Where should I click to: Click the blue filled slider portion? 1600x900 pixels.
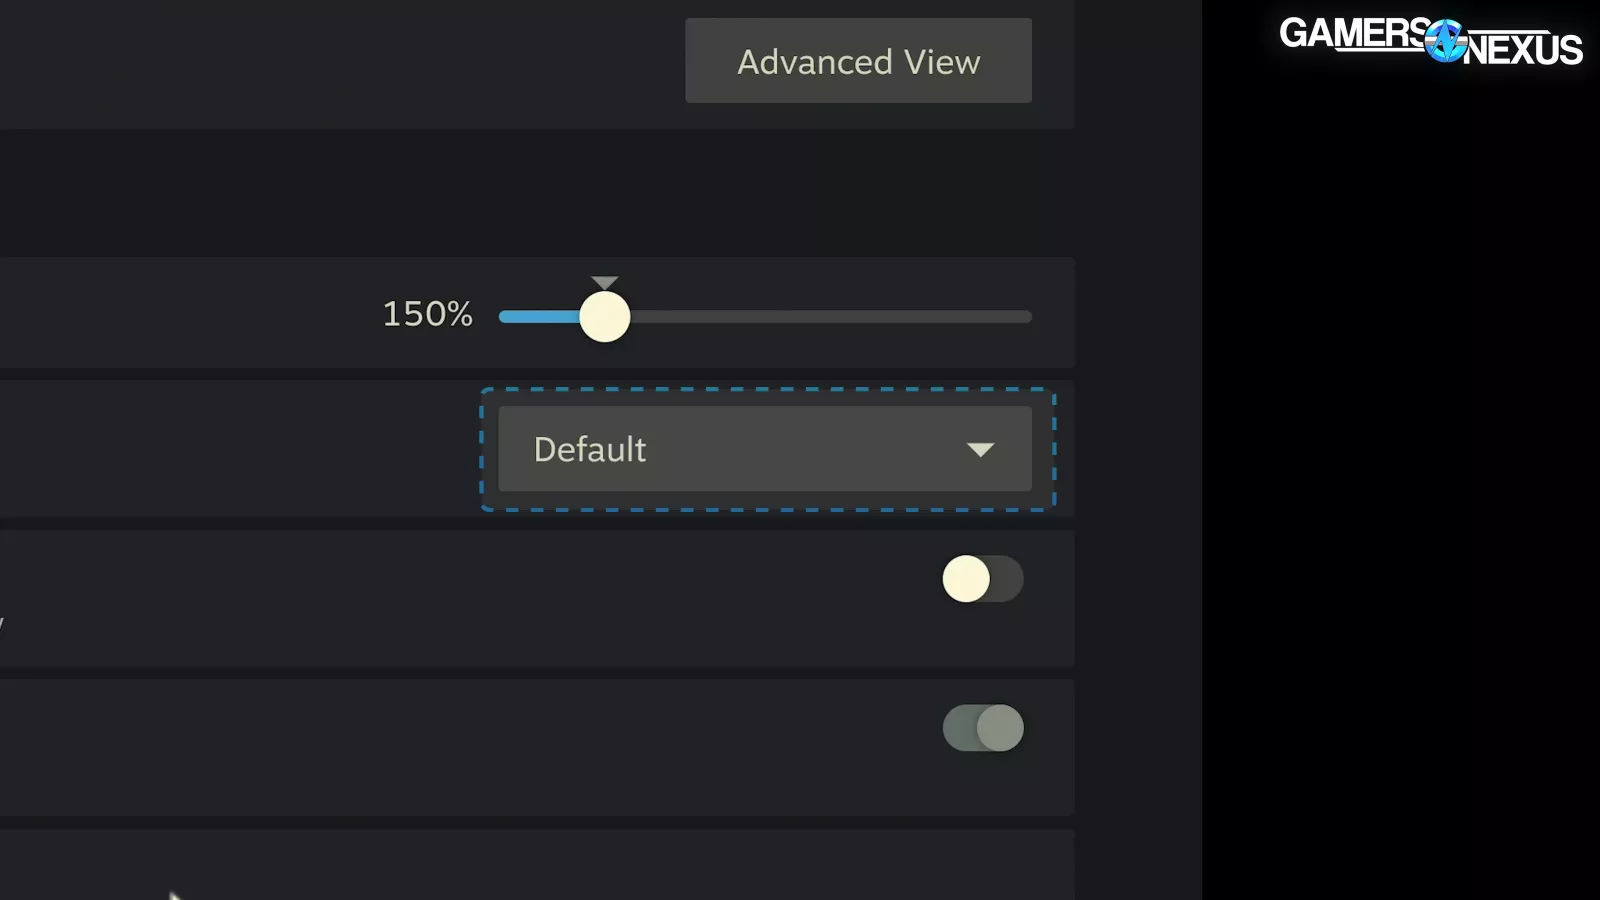click(539, 317)
